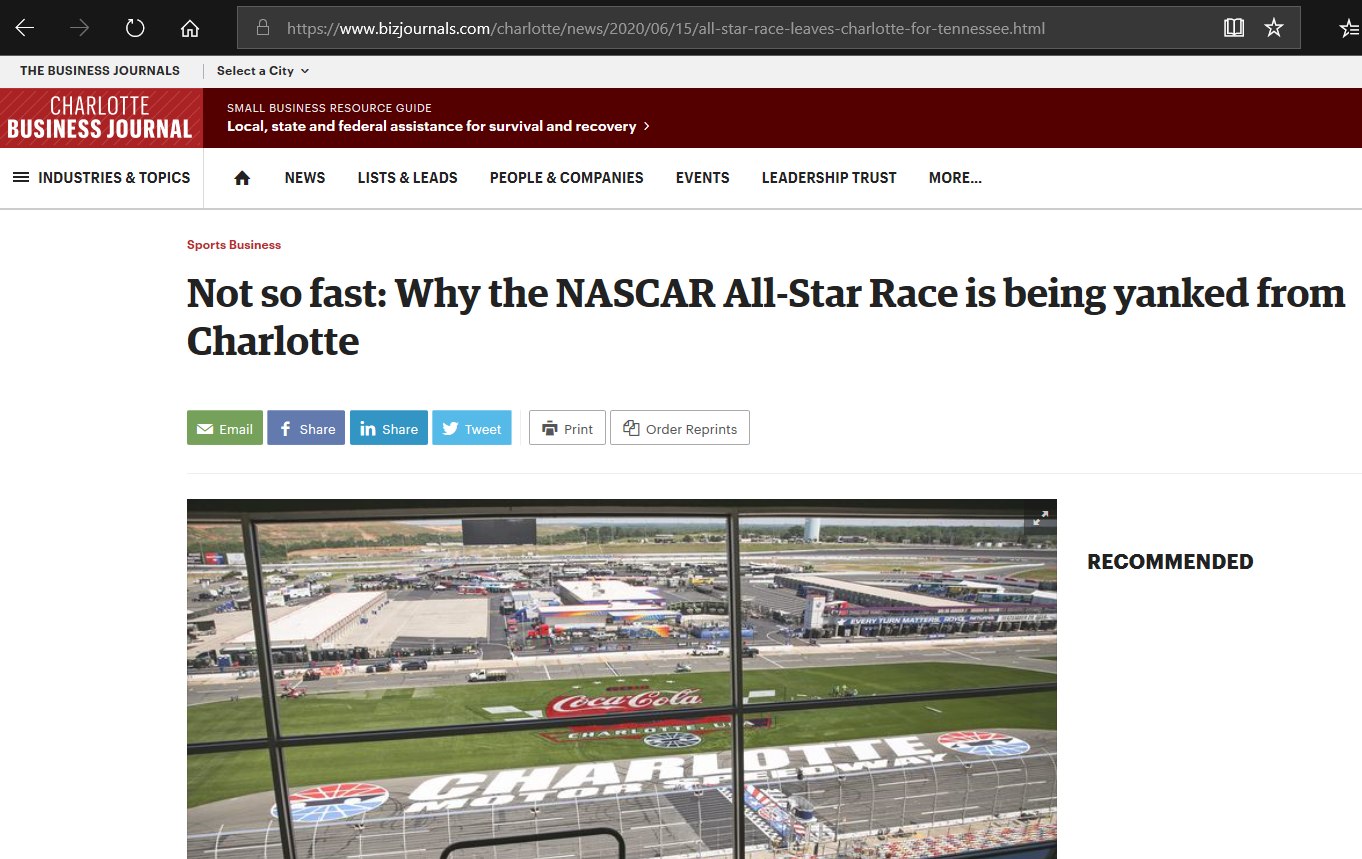
Task: Share article on Facebook
Action: click(x=306, y=428)
